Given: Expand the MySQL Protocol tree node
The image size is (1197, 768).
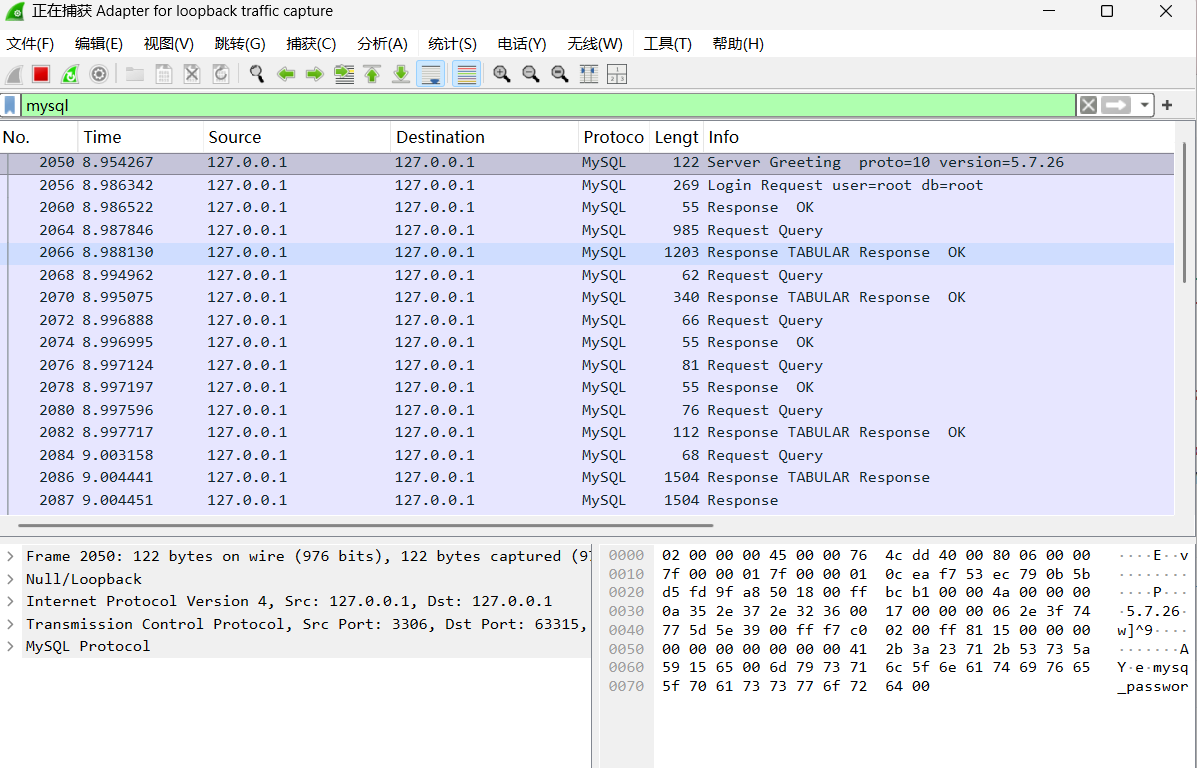Looking at the screenshot, I should tap(10, 646).
